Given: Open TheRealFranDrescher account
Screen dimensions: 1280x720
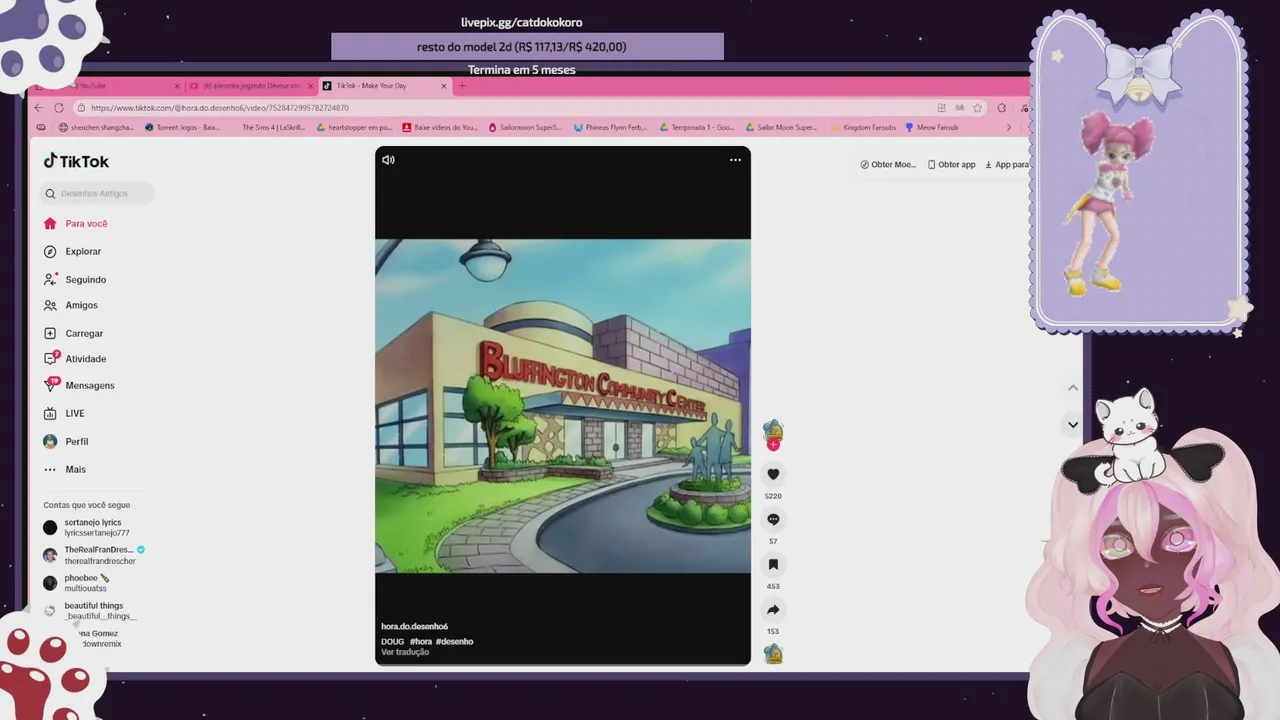Looking at the screenshot, I should (x=94, y=556).
